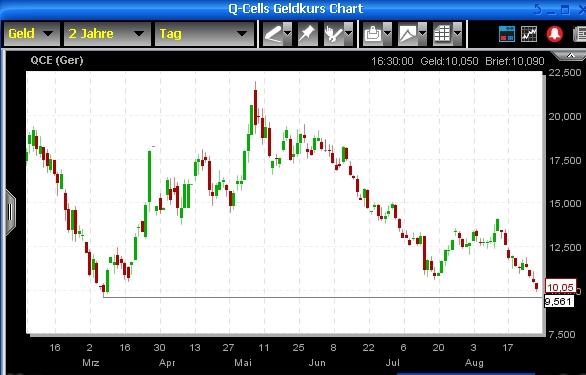This screenshot has width=586, height=375.
Task: Select the line drawing pencil tool
Action: (273, 34)
